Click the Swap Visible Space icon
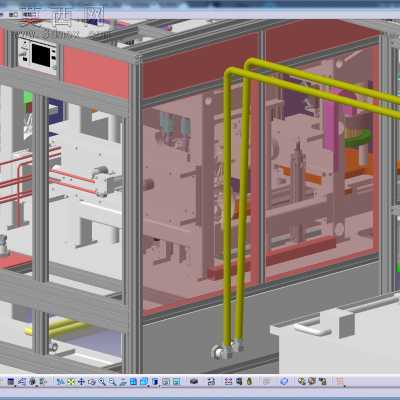The width and height of the screenshot is (400, 400). point(176,381)
